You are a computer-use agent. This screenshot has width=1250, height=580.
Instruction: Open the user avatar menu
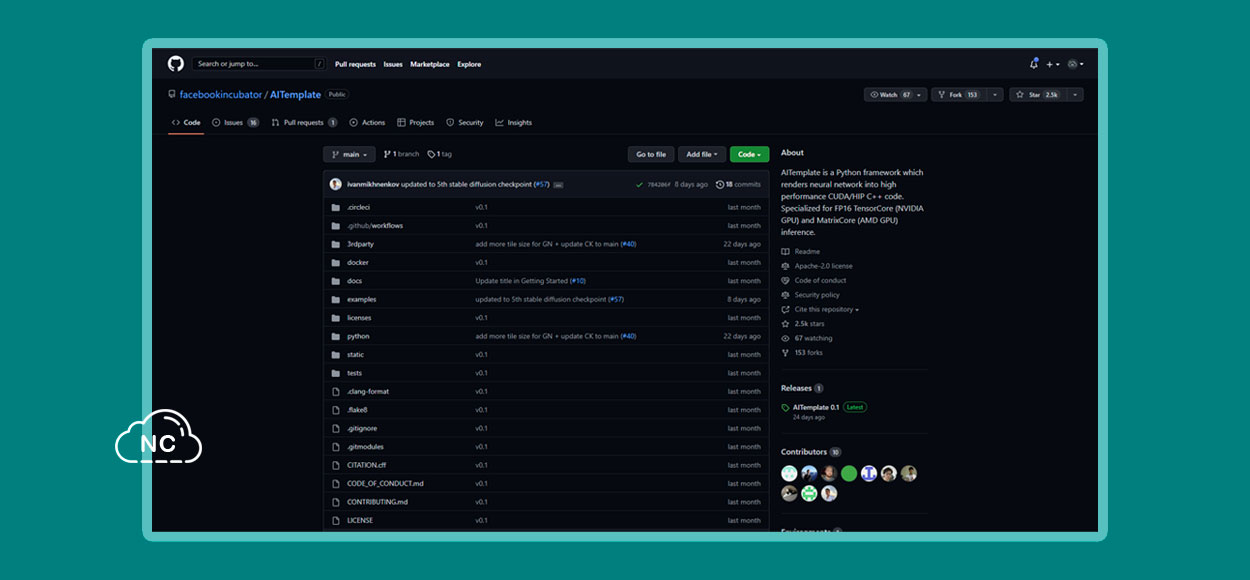point(1075,64)
